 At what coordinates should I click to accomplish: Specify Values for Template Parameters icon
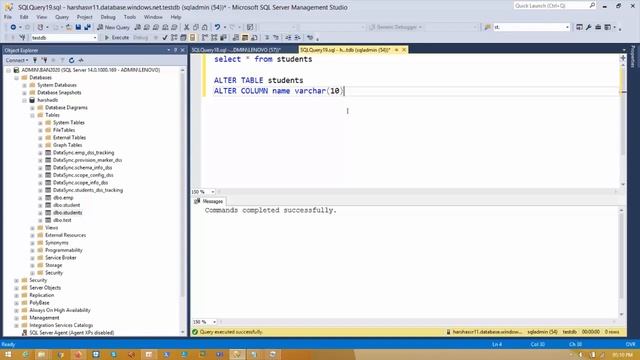point(310,38)
